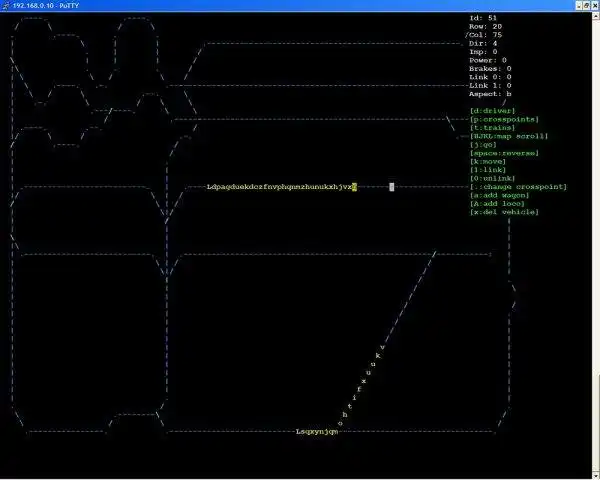Image resolution: width=600 pixels, height=480 pixels.
Task: Click the 'Row: 20' status line
Action: (485, 26)
